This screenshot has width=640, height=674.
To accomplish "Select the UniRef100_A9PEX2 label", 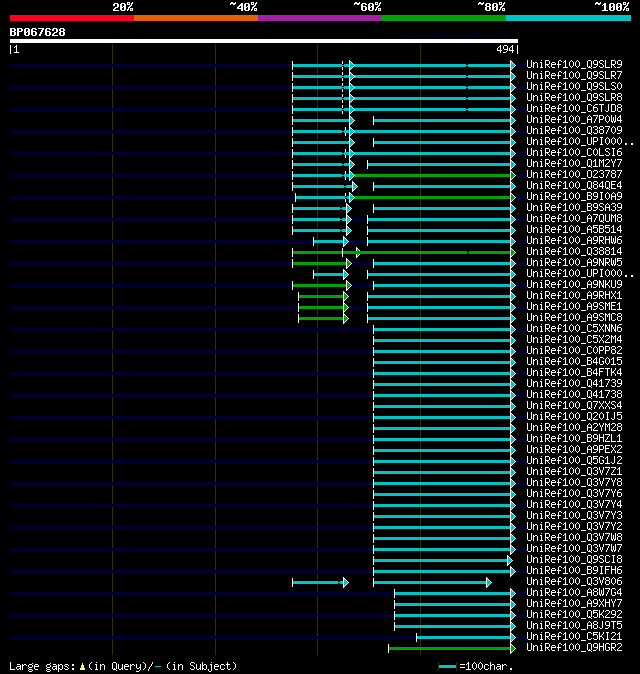I will point(574,450).
